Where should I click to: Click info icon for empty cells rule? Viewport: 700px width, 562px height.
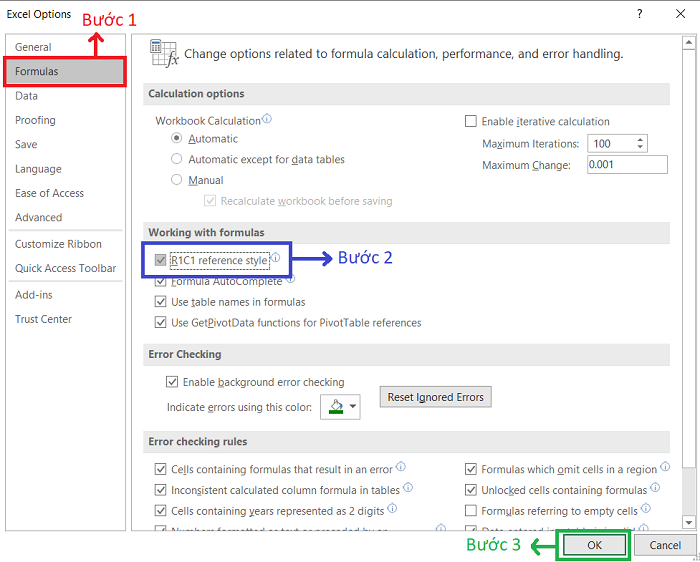point(646,508)
